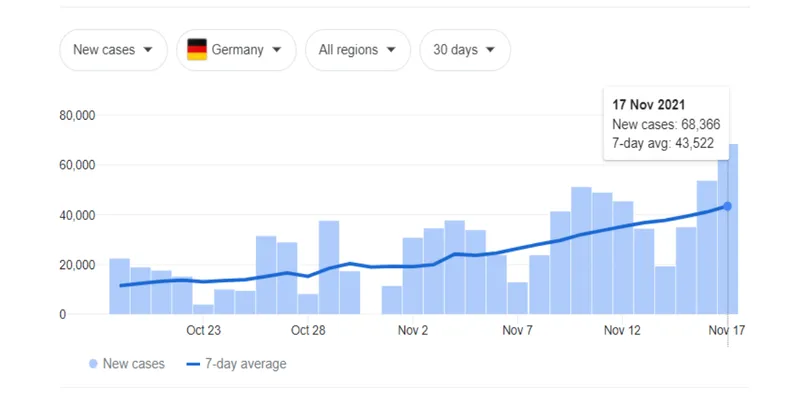Open the Germany country selector

point(236,50)
